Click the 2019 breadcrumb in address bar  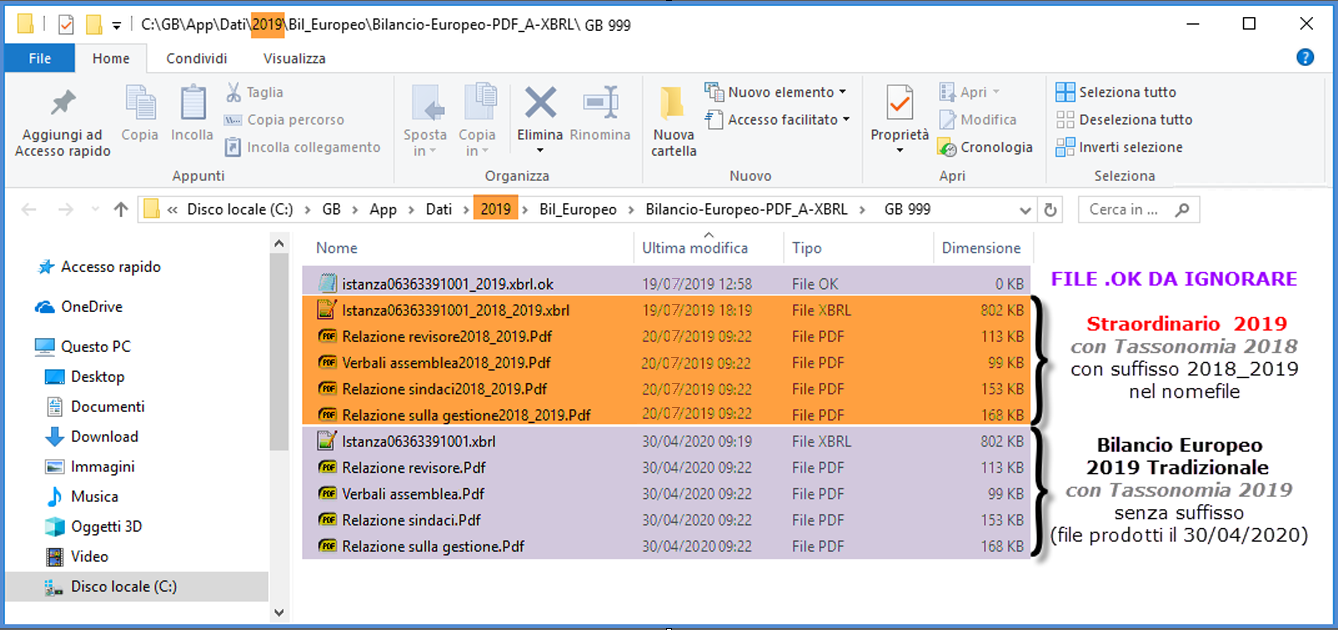[x=495, y=210]
